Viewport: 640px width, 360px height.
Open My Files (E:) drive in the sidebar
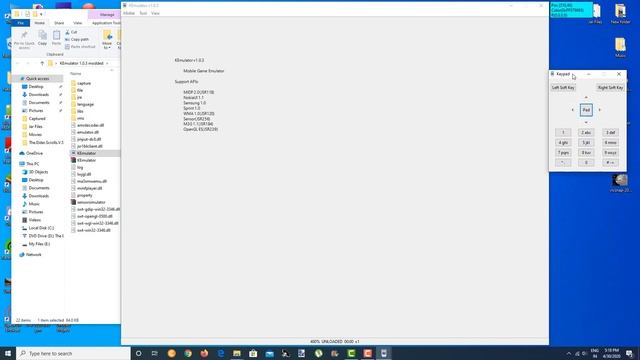click(39, 244)
